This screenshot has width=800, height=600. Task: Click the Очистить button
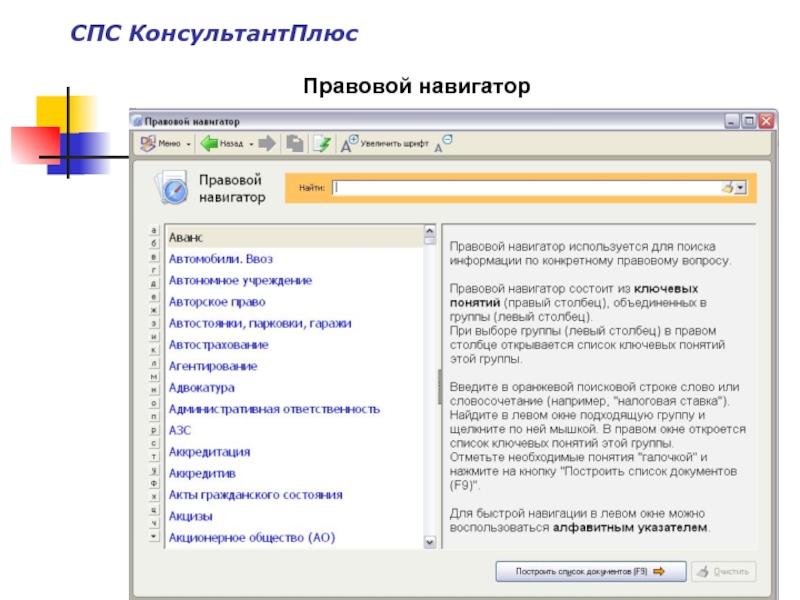click(x=723, y=571)
